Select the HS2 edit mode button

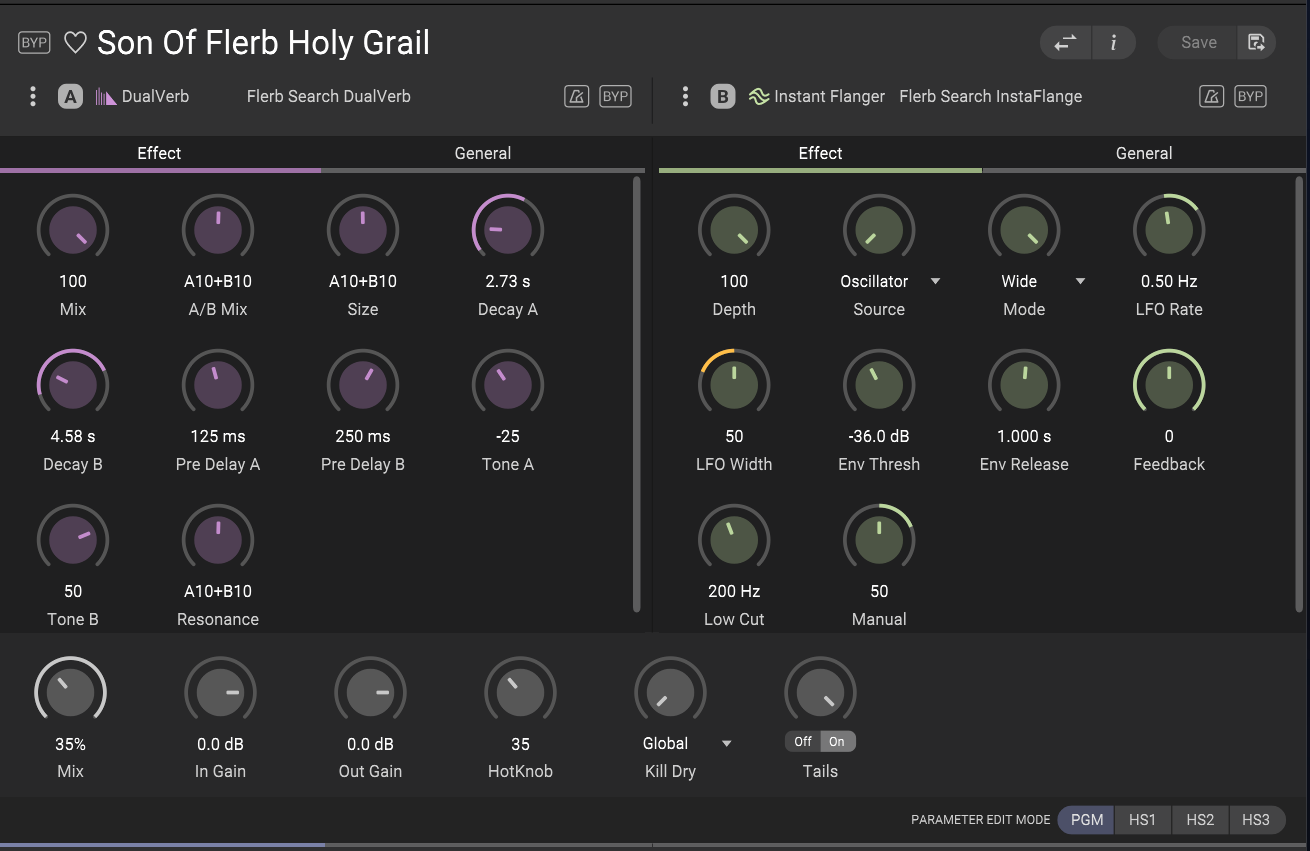click(x=1200, y=820)
